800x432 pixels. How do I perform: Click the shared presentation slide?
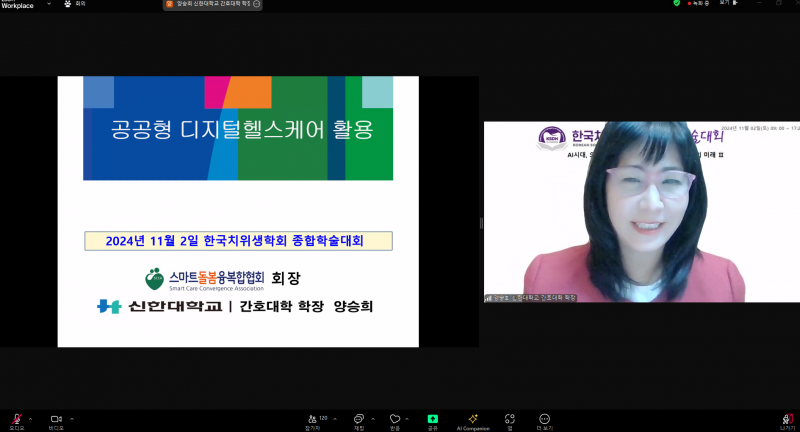click(x=237, y=211)
